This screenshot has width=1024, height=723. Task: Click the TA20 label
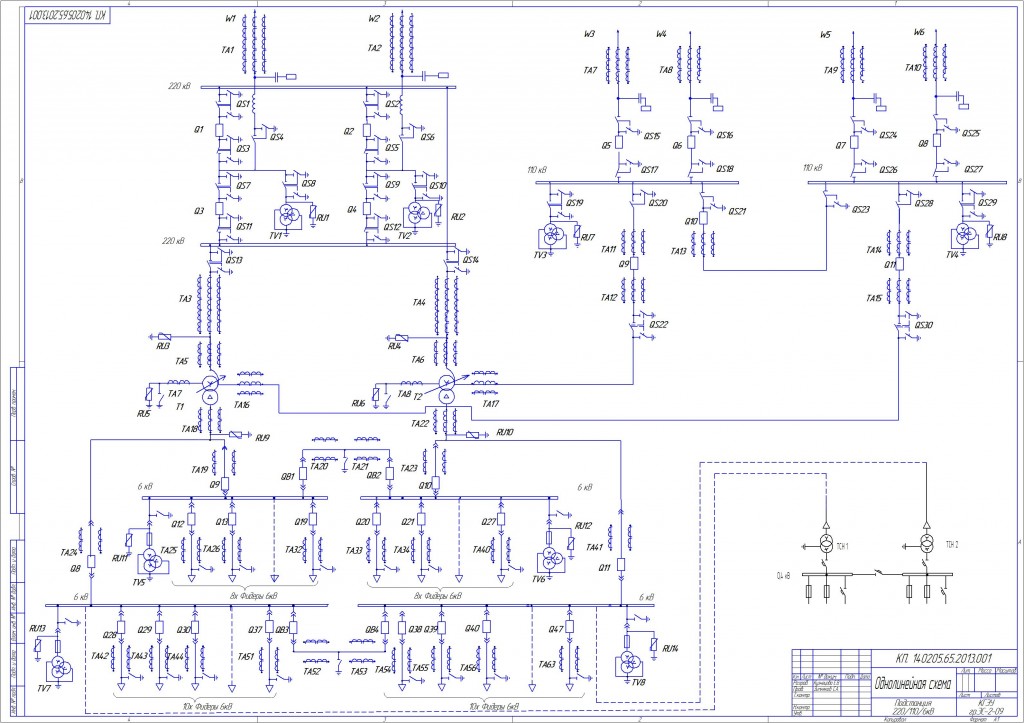(319, 467)
